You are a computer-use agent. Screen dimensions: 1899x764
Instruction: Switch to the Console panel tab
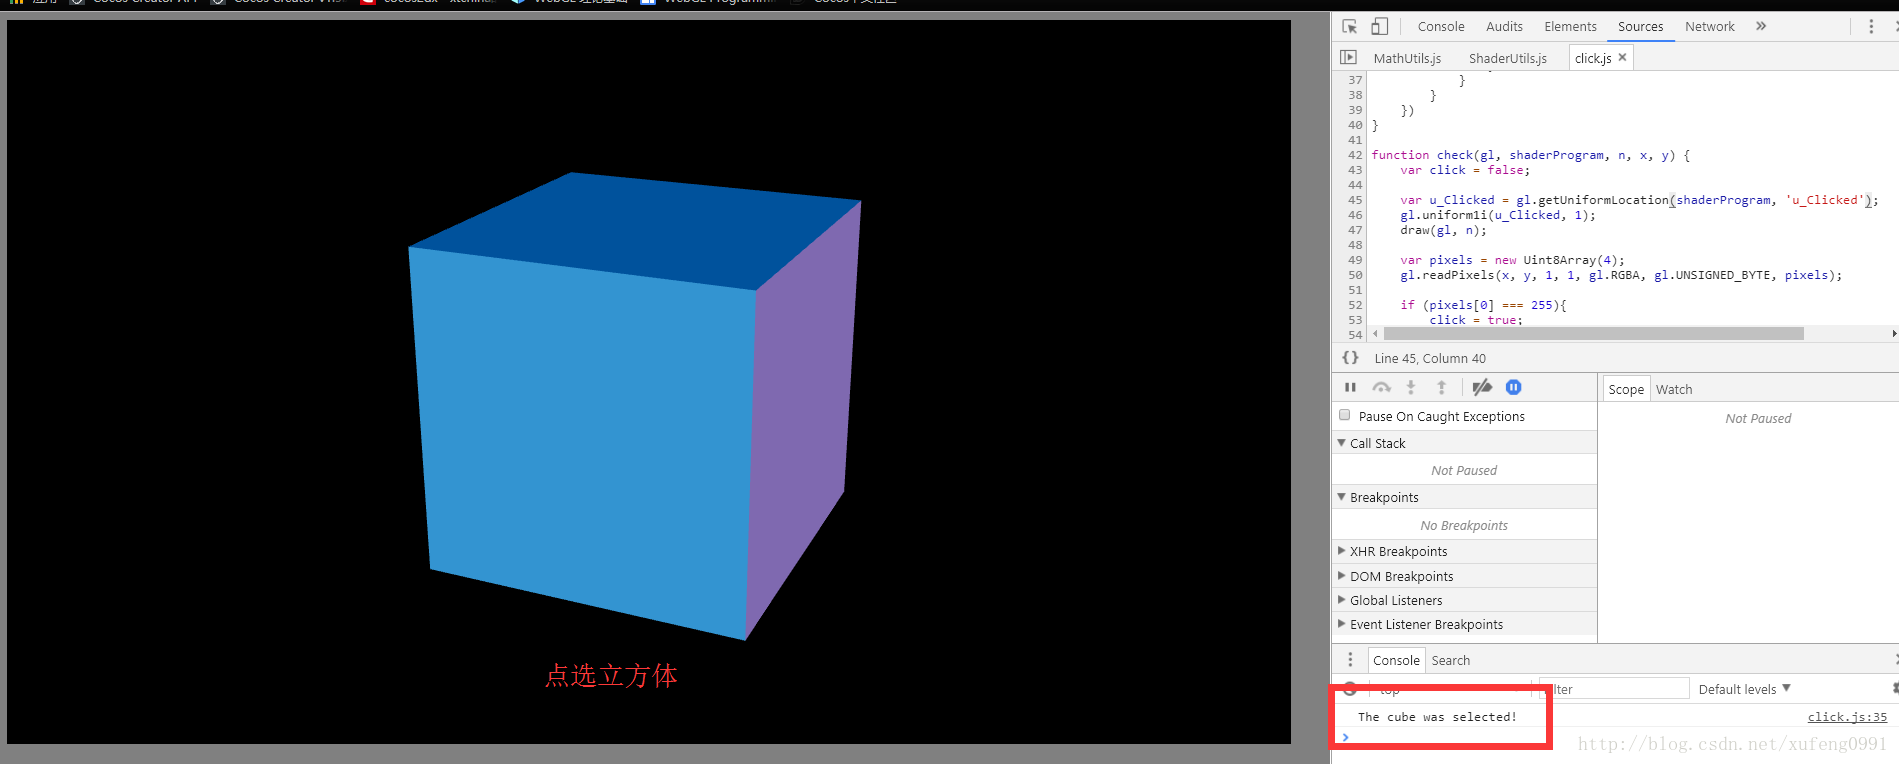[x=1441, y=27]
